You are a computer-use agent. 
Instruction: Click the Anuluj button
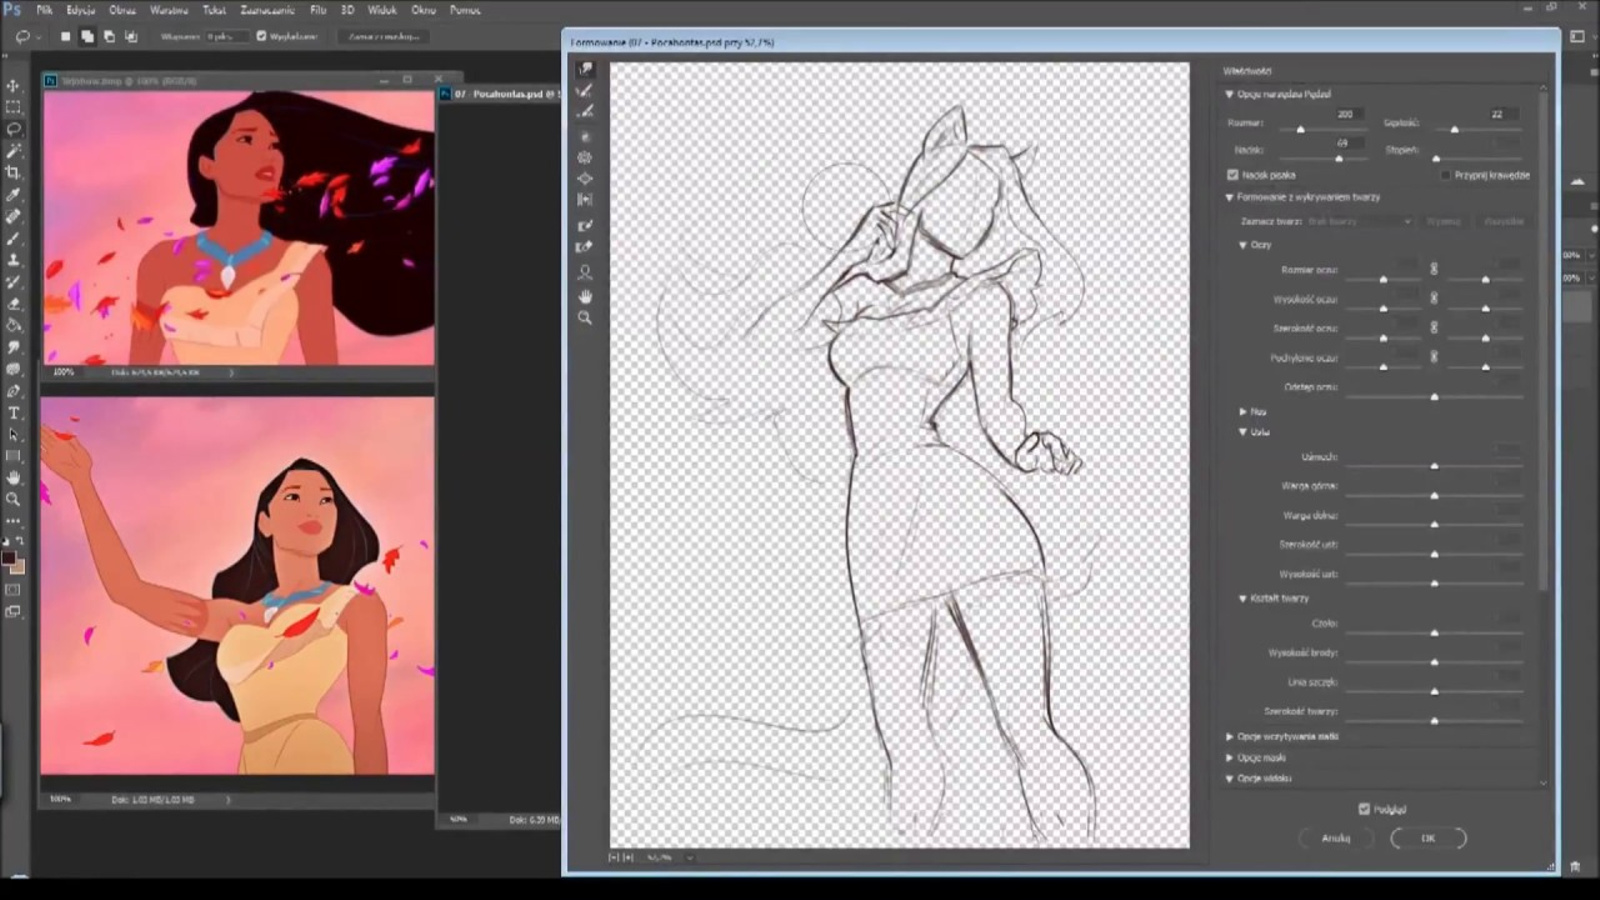[1335, 838]
